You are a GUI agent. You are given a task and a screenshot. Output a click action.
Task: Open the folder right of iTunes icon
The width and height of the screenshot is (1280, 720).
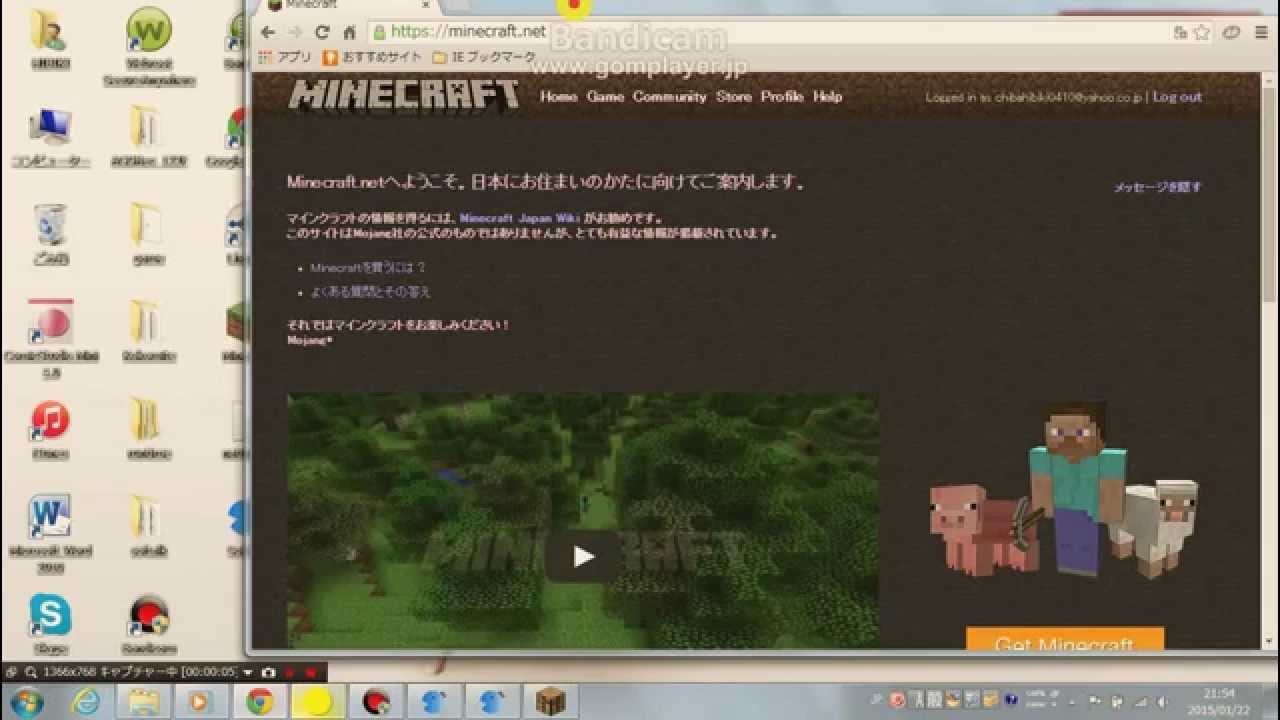click(148, 430)
